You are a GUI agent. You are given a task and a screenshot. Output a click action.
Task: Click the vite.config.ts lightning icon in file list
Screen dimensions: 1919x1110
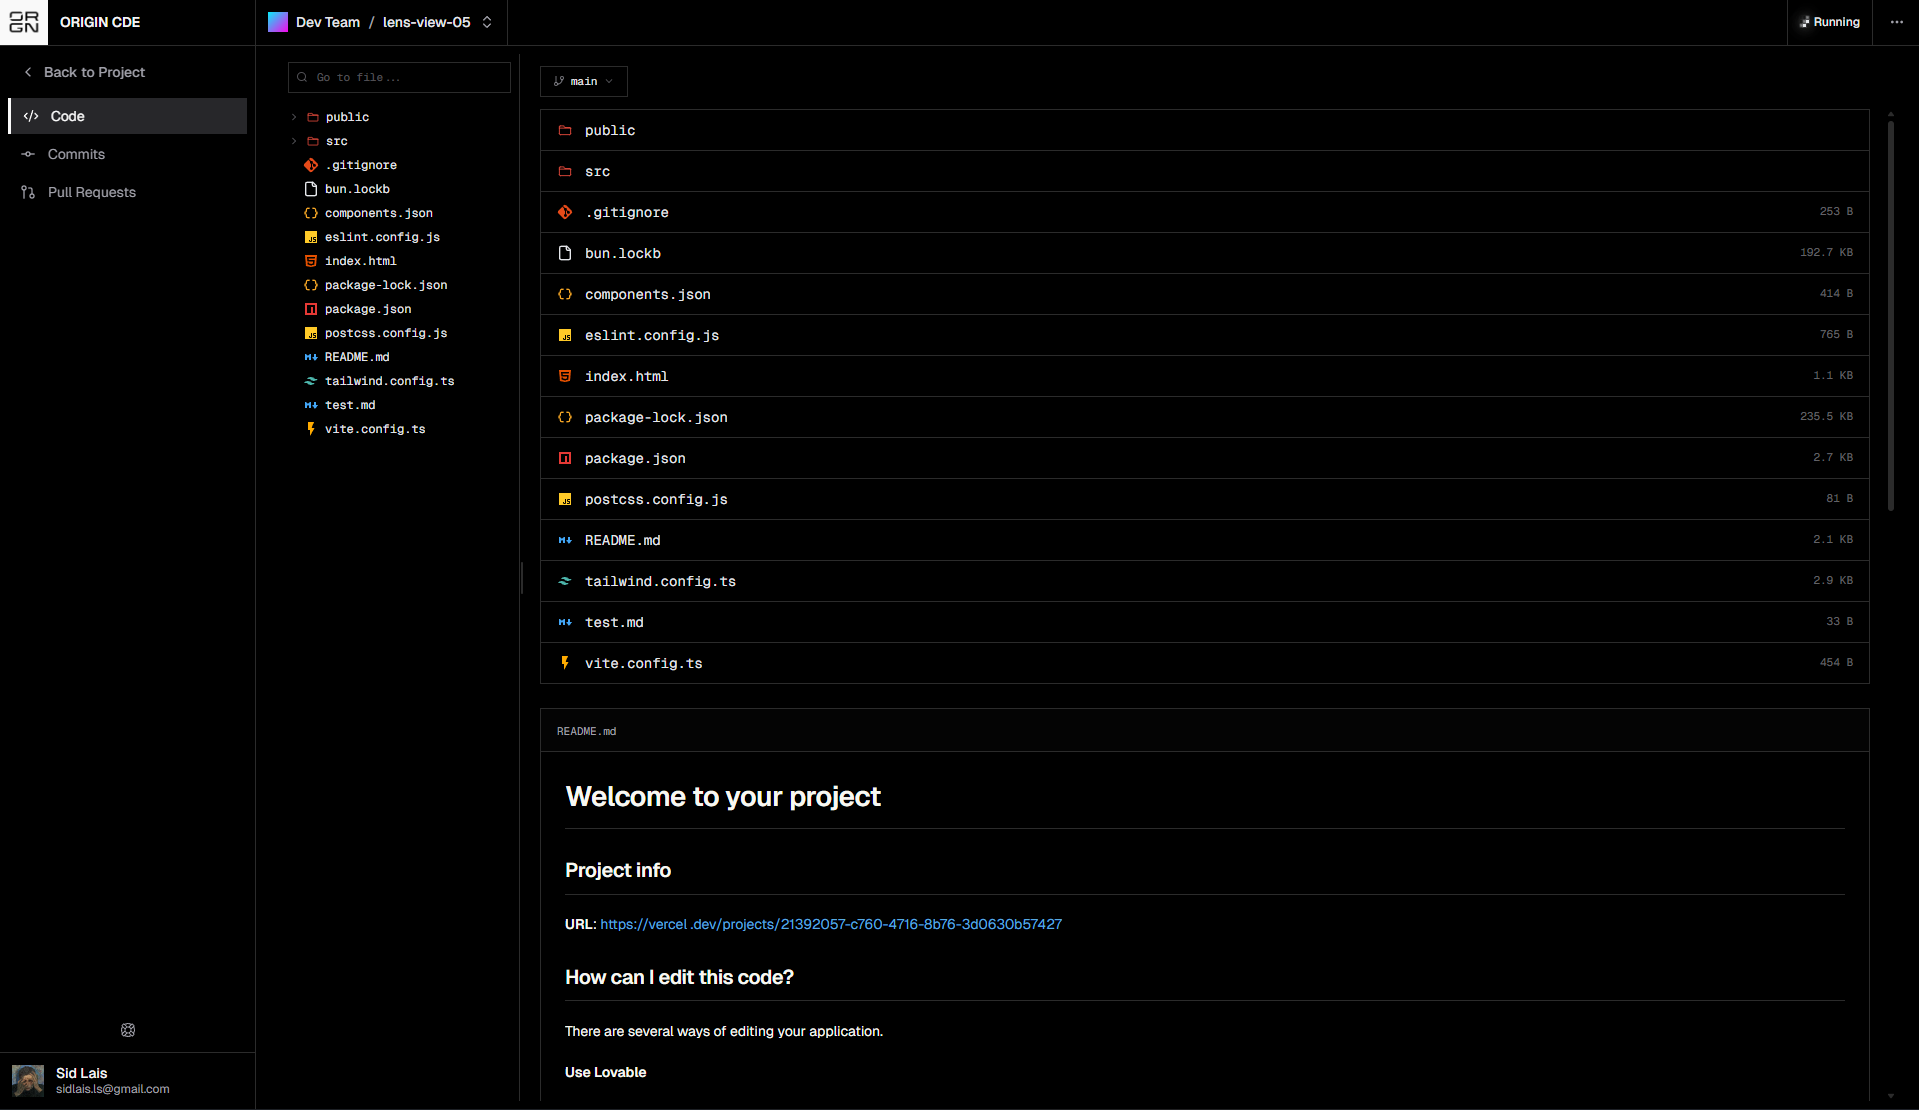[565, 663]
